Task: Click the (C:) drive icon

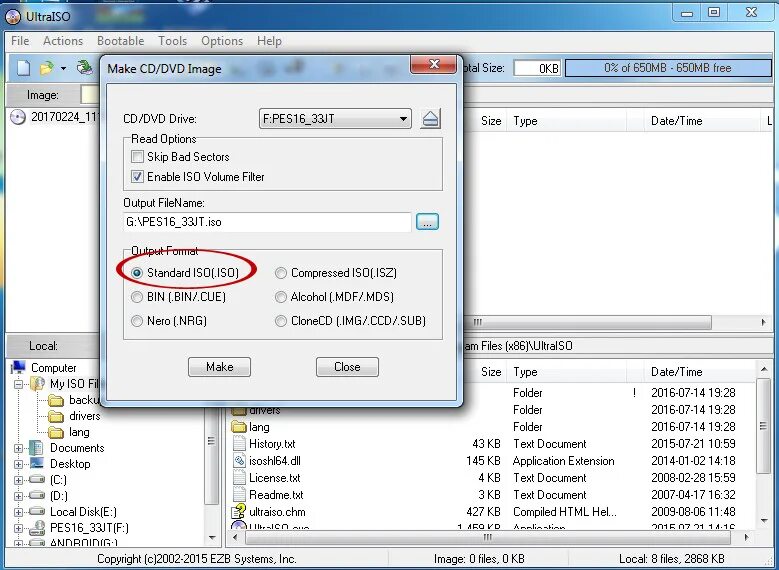Action: [x=37, y=480]
